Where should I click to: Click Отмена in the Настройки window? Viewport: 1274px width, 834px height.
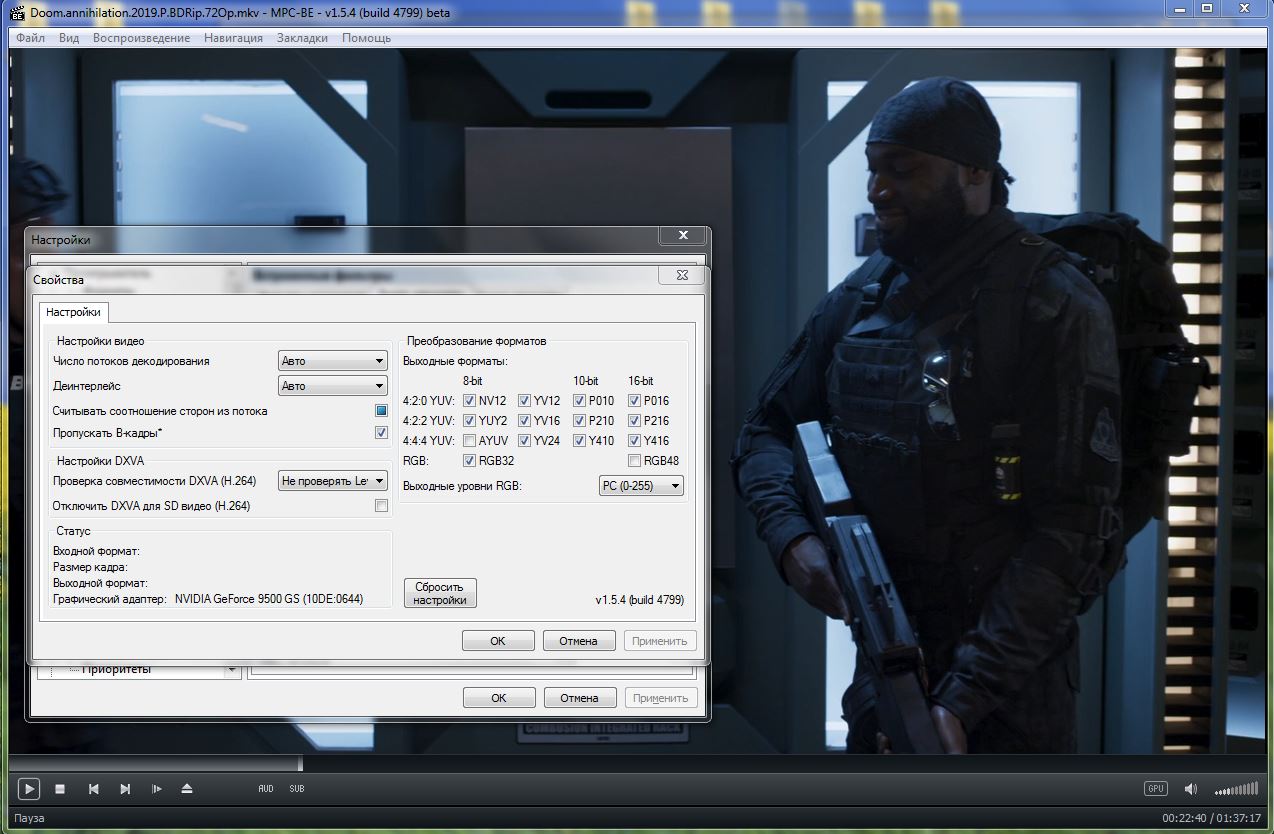point(580,698)
